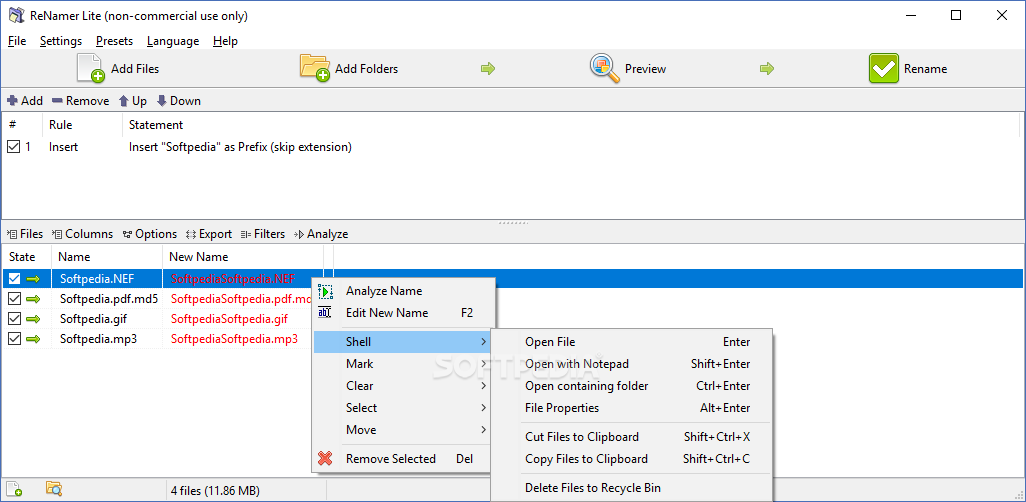Open the File menu
This screenshot has height=502, width=1026.
[17, 41]
